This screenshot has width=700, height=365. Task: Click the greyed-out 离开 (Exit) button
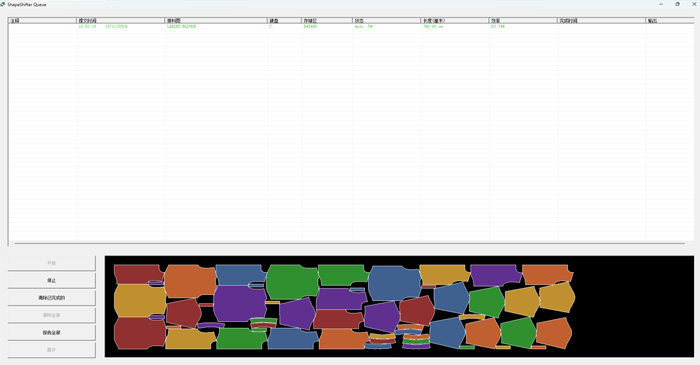(x=51, y=350)
